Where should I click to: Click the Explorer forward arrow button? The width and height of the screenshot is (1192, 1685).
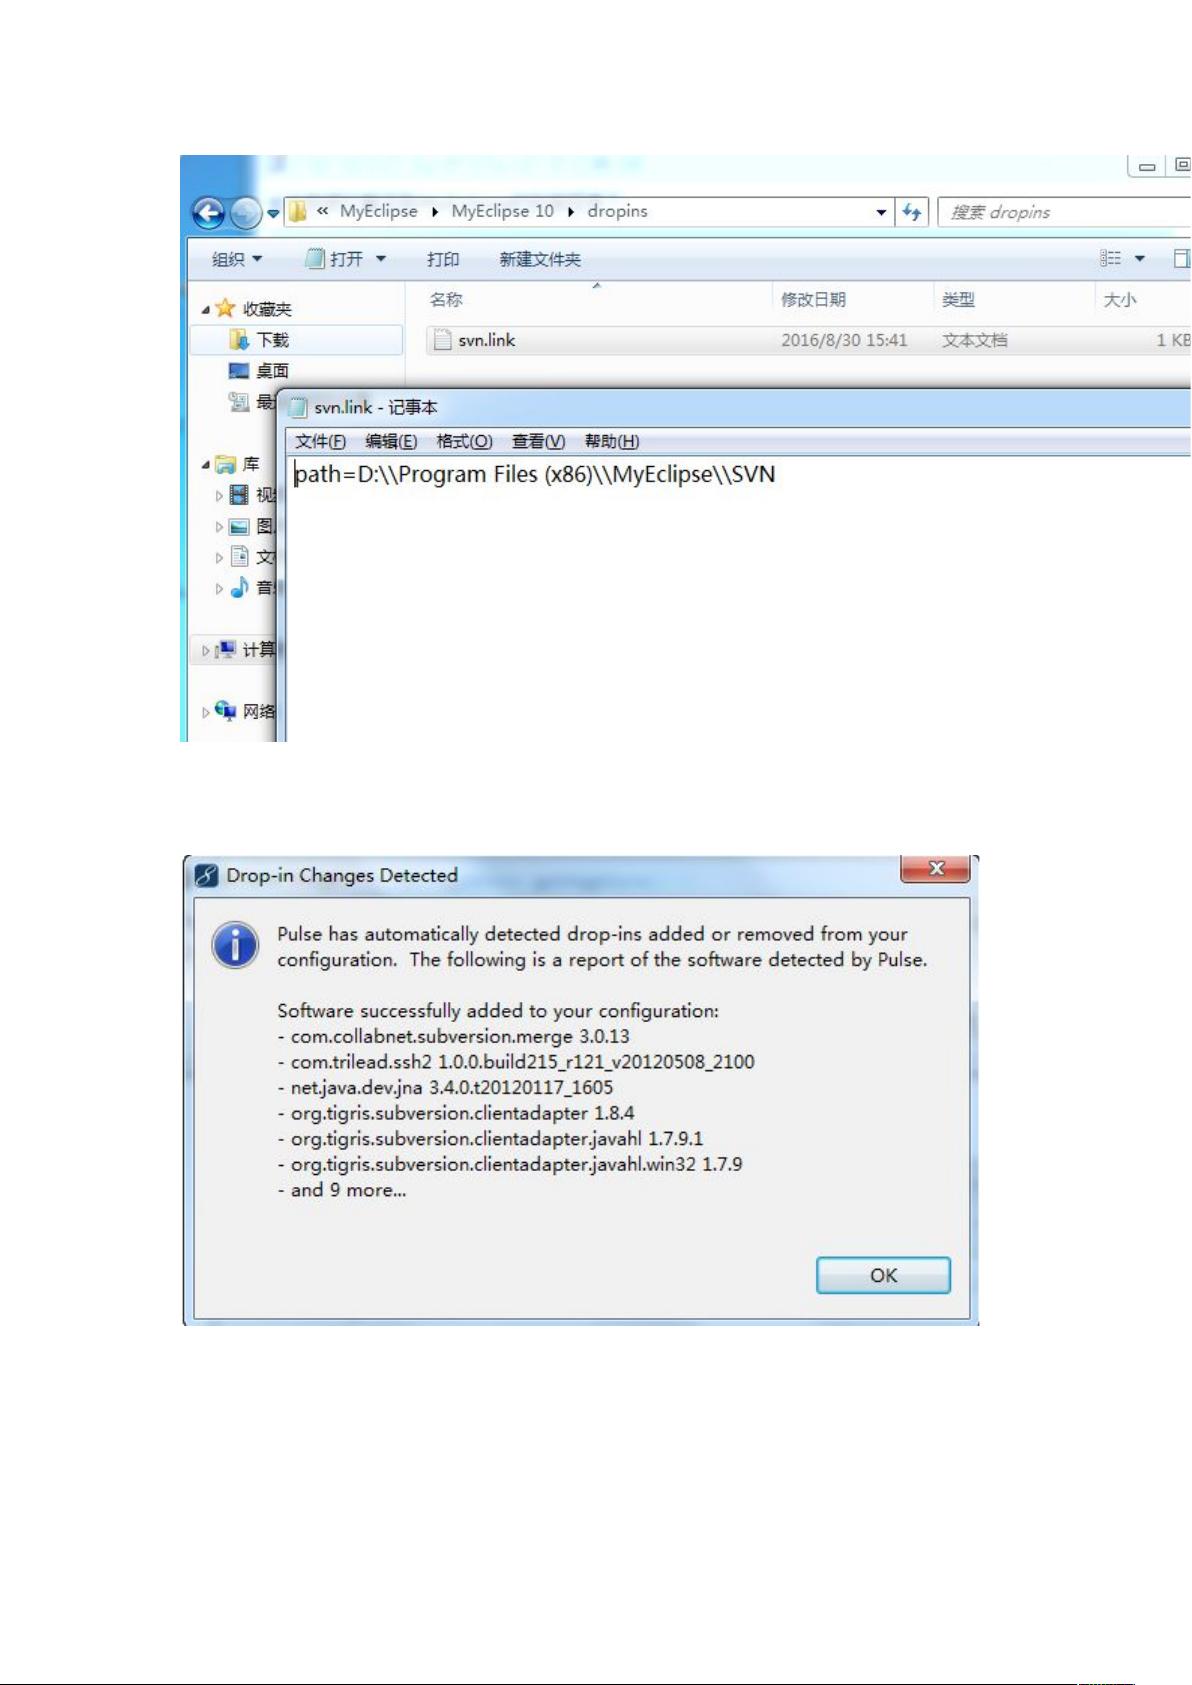pyautogui.click(x=244, y=213)
